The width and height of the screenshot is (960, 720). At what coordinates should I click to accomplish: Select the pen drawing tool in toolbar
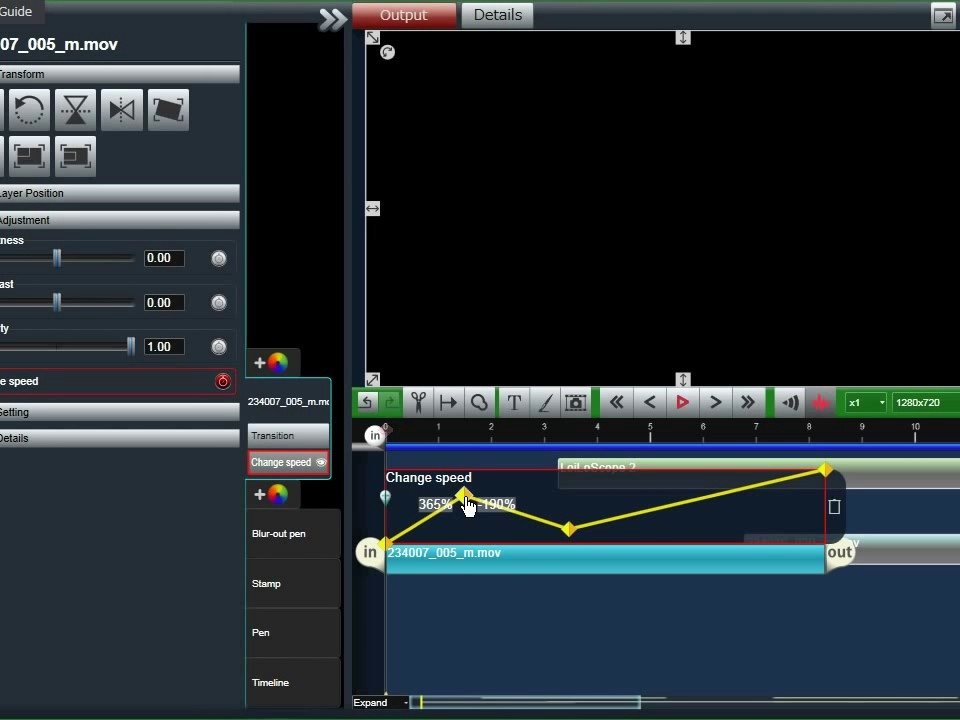pyautogui.click(x=544, y=402)
